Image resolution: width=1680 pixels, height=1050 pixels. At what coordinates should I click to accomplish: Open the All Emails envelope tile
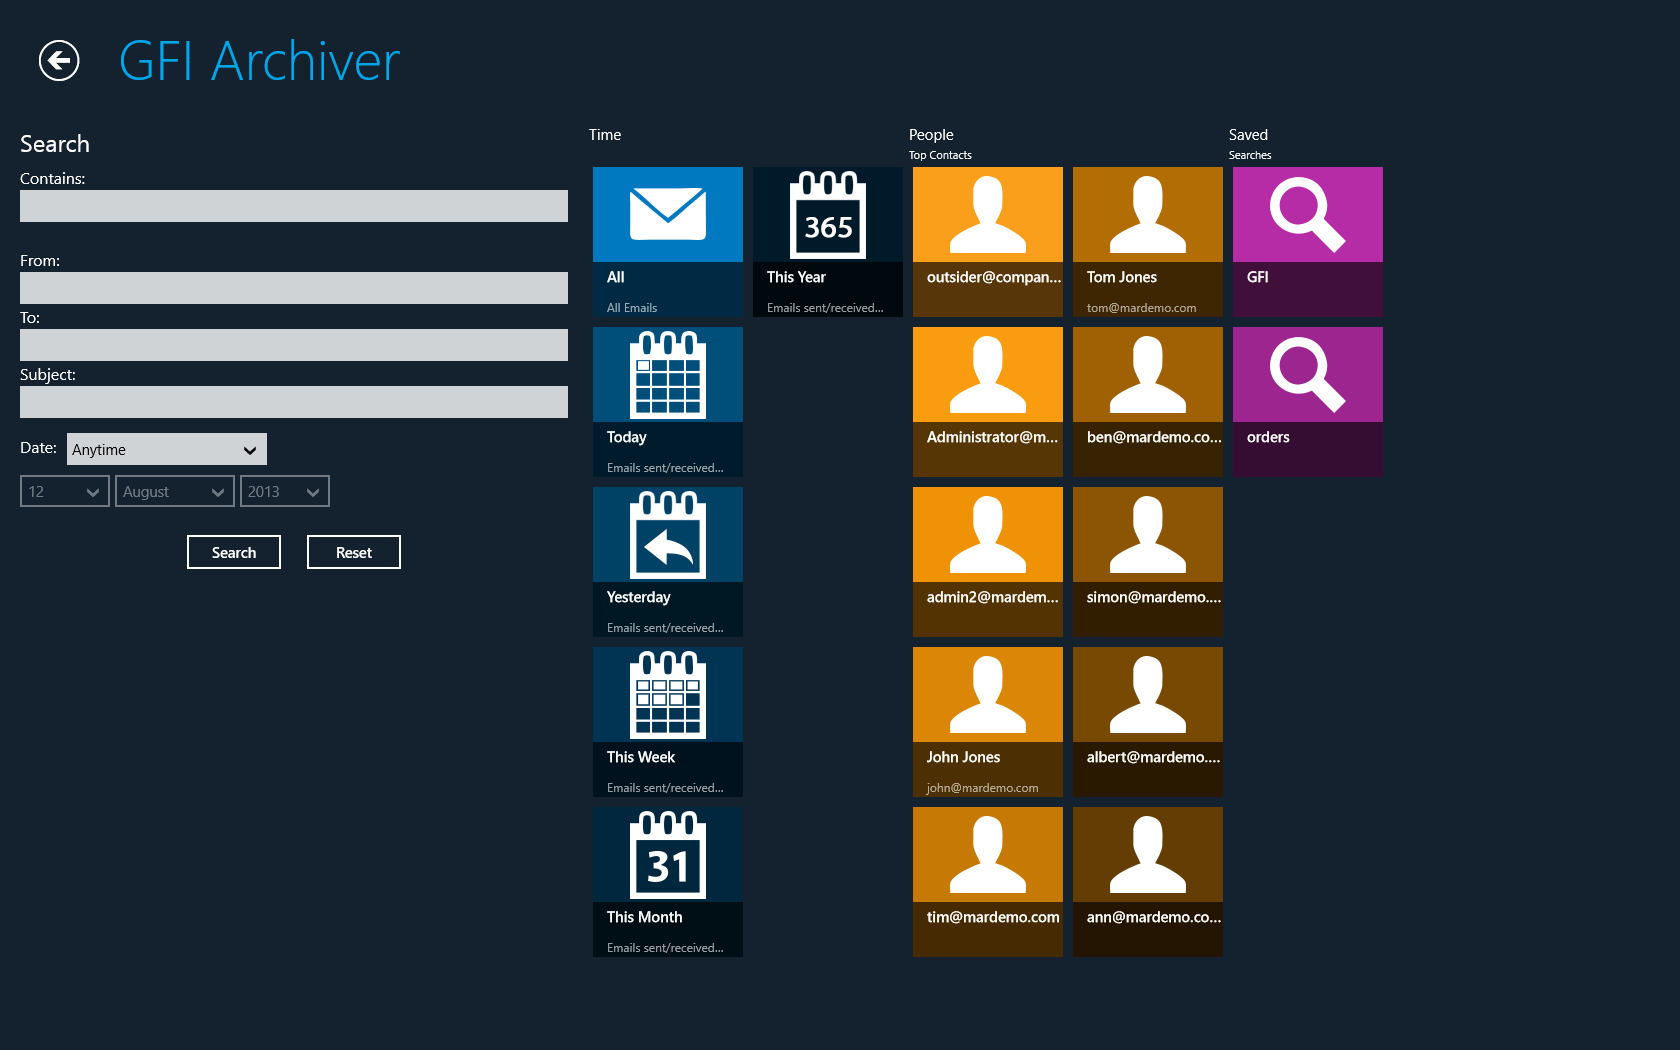[x=667, y=241]
